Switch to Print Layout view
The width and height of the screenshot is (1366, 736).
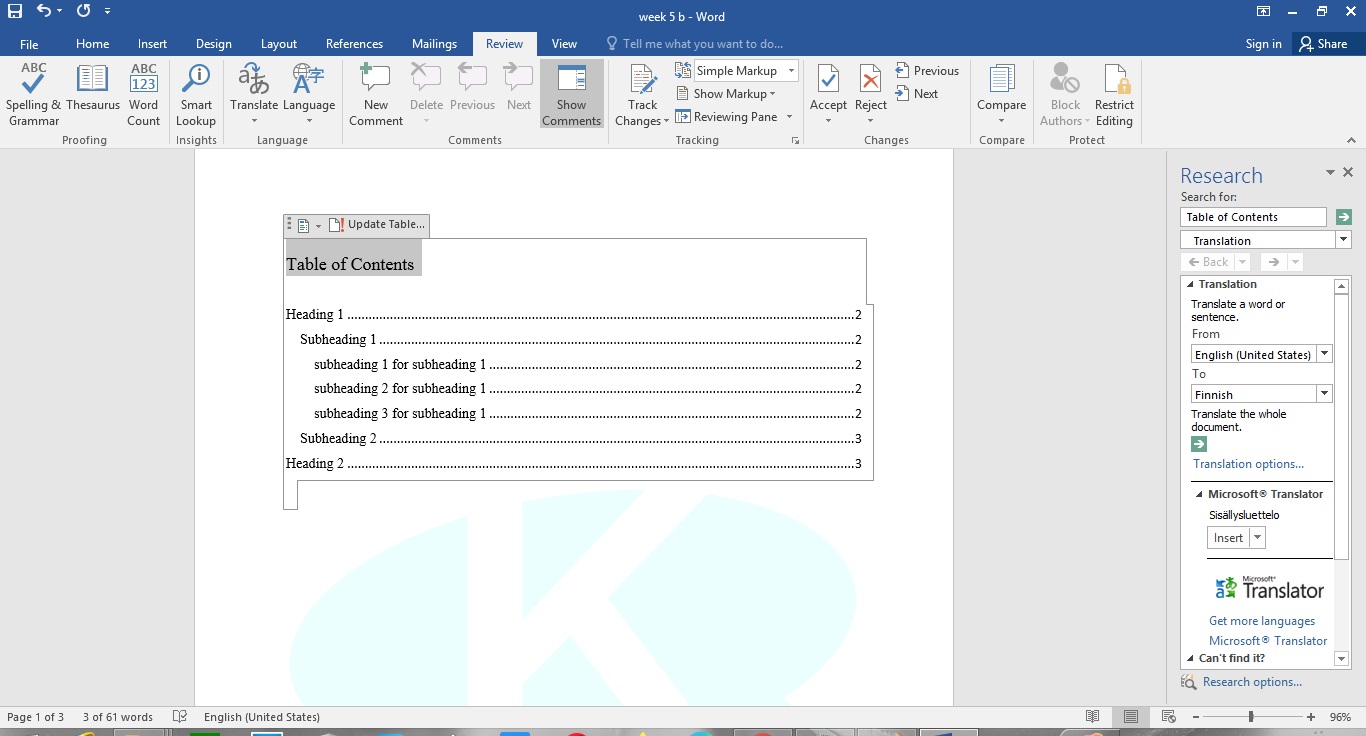pyautogui.click(x=1130, y=717)
